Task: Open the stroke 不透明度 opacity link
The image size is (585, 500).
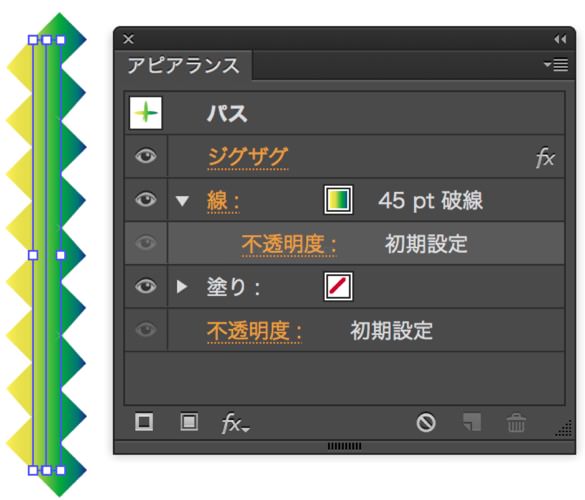Action: click(x=289, y=244)
